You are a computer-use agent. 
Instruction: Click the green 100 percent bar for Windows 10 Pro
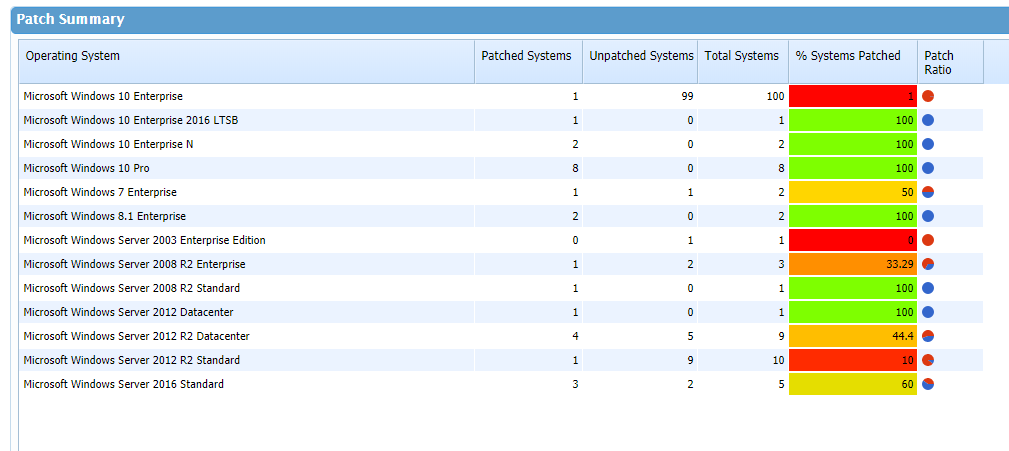pos(853,169)
